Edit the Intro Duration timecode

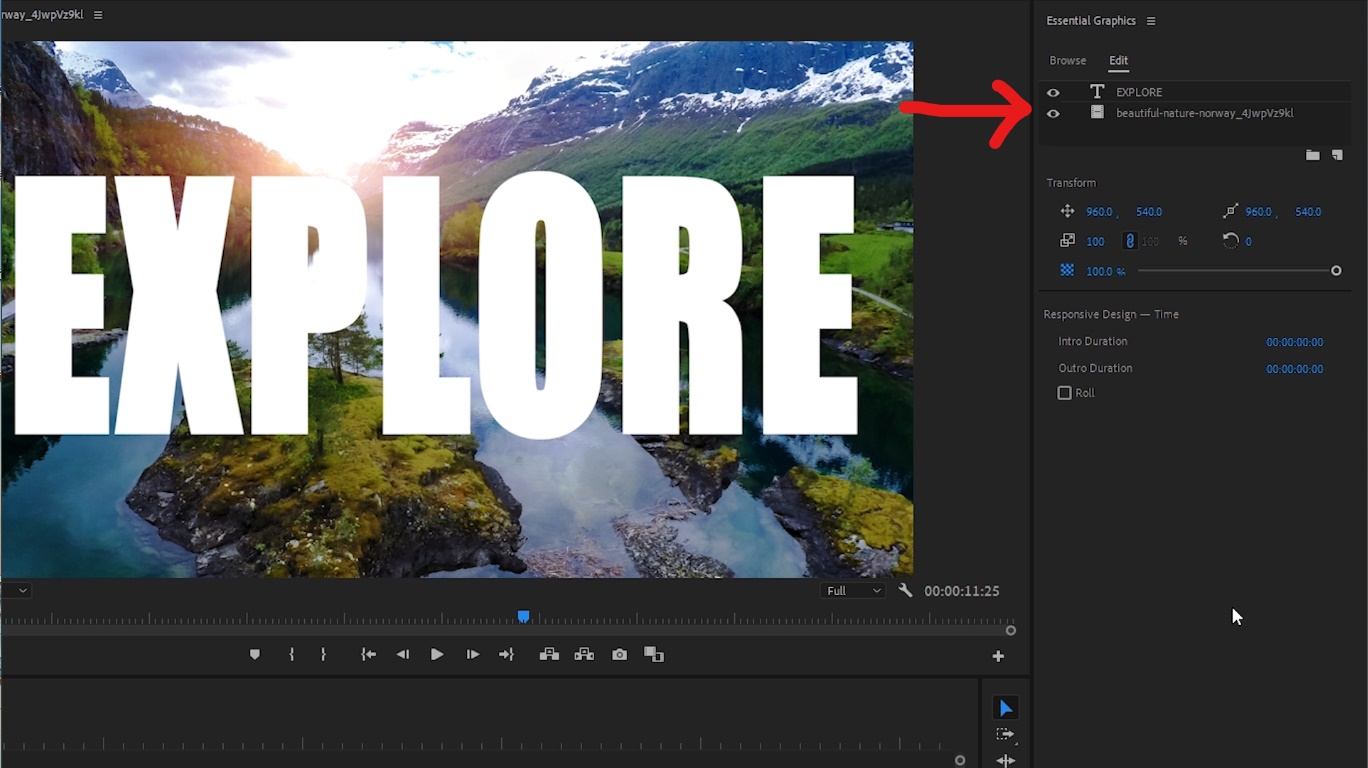point(1294,342)
